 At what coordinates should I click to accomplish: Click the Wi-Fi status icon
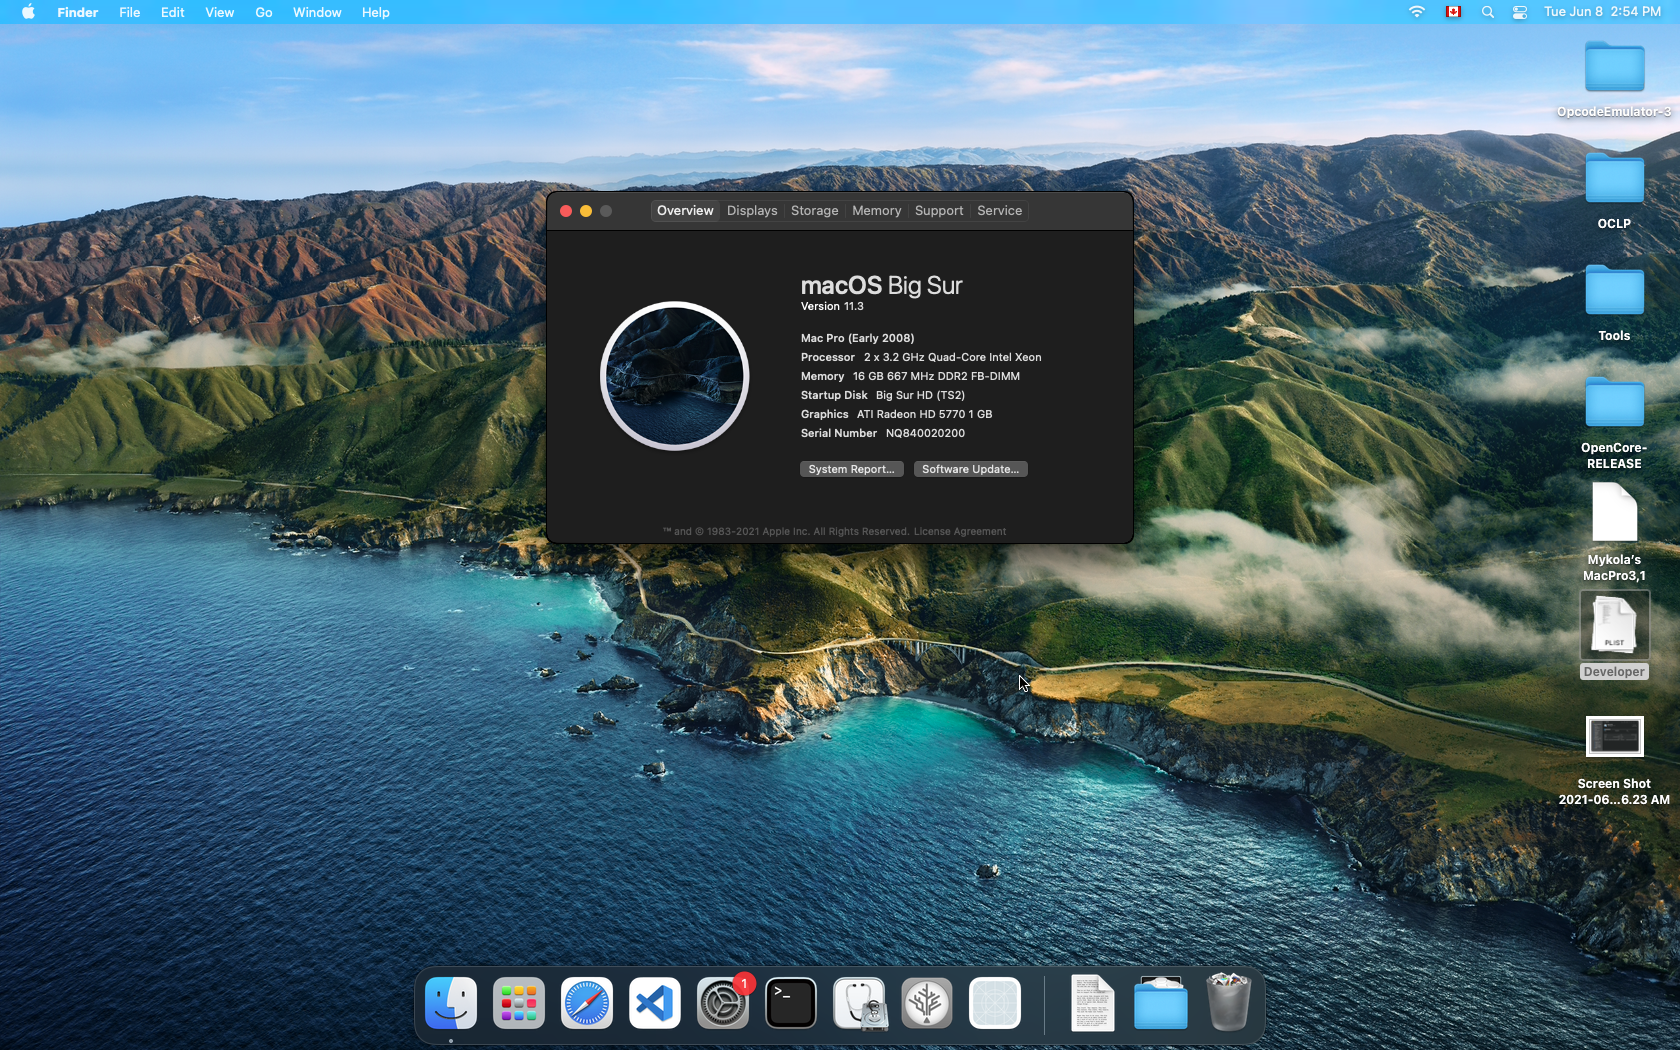click(1416, 12)
